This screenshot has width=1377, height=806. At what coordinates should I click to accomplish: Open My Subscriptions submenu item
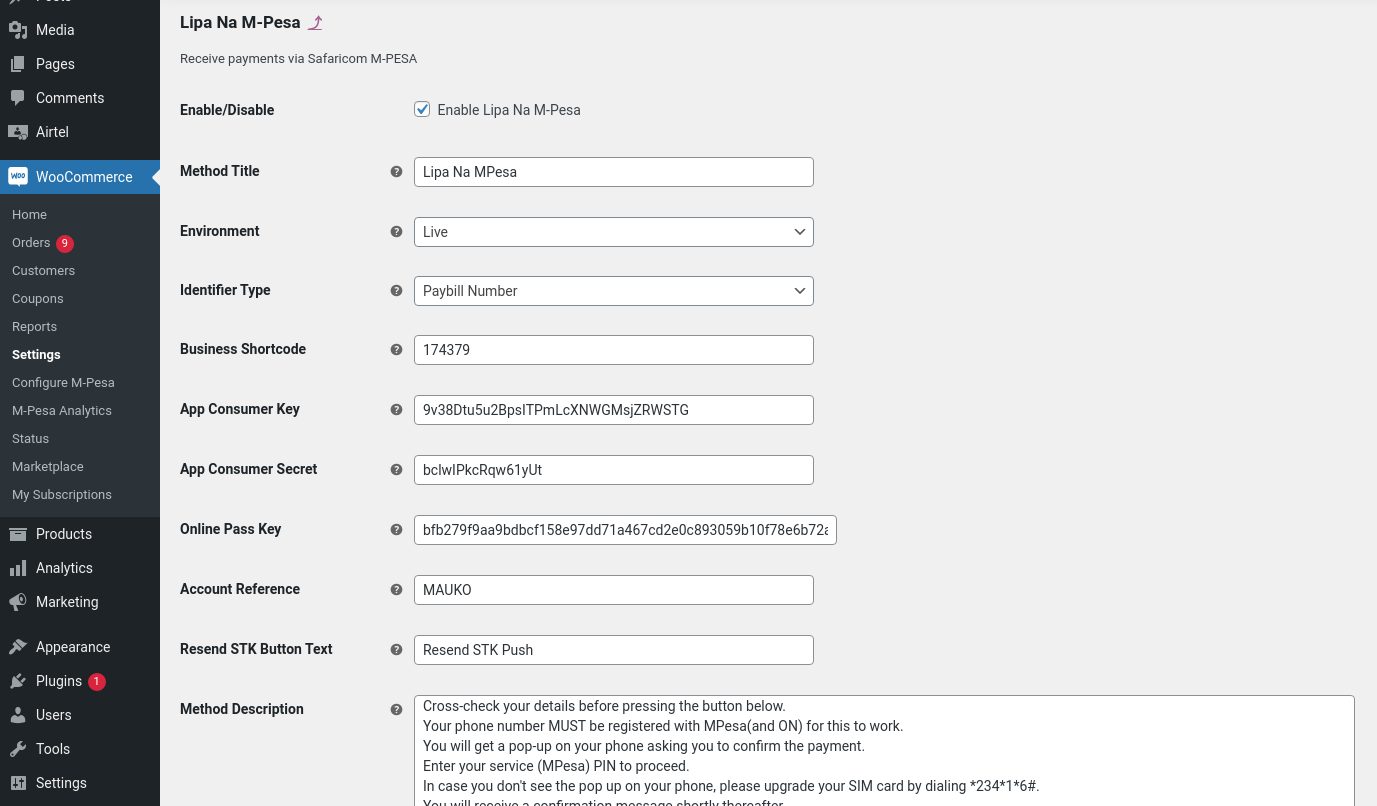click(x=62, y=495)
